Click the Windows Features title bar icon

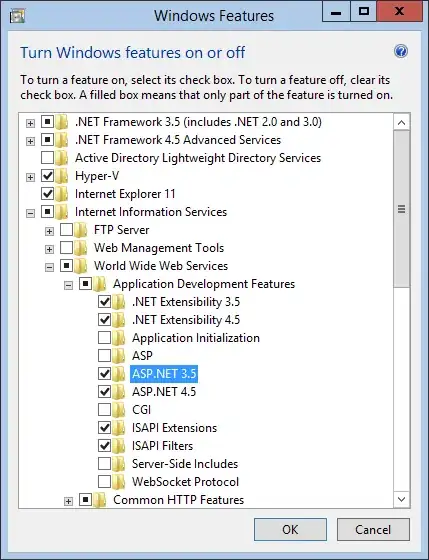click(x=17, y=16)
